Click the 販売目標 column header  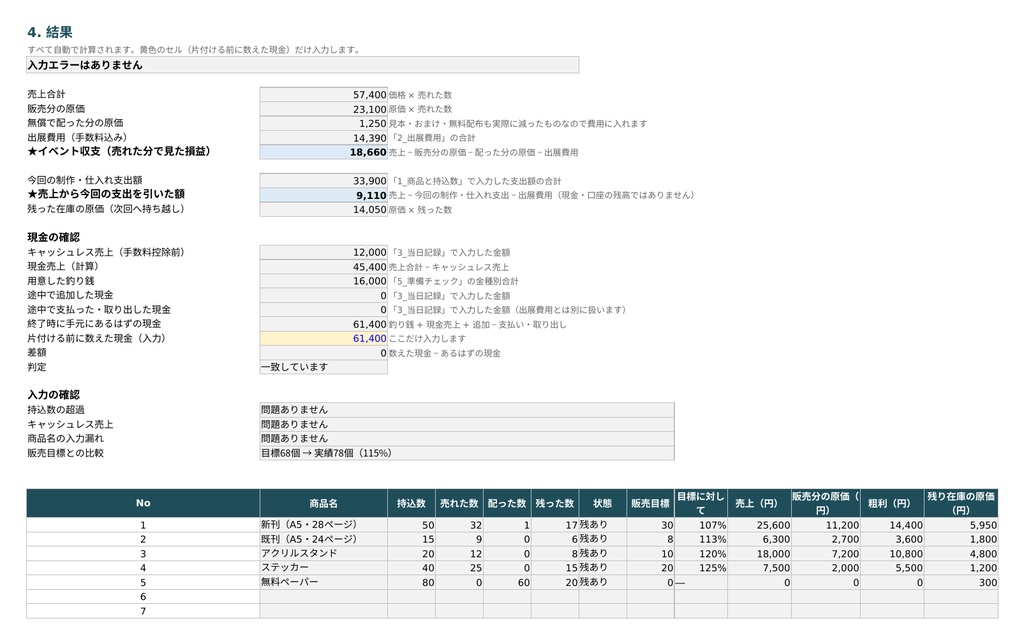[x=650, y=503]
